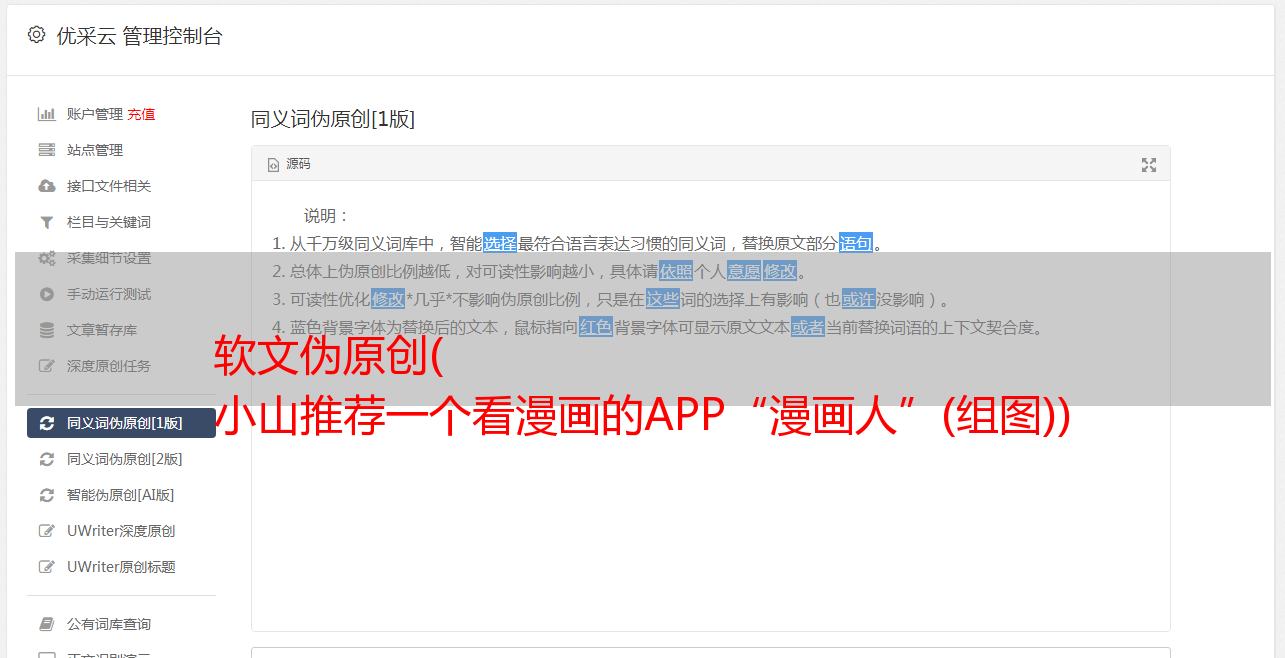Select active 同义词伪原创[1版] item
Viewport: 1285px width, 658px height.
click(121, 423)
